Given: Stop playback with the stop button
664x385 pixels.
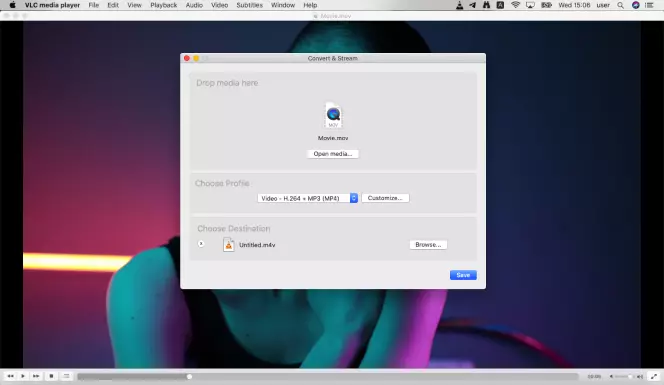Looking at the screenshot, I should [x=51, y=376].
